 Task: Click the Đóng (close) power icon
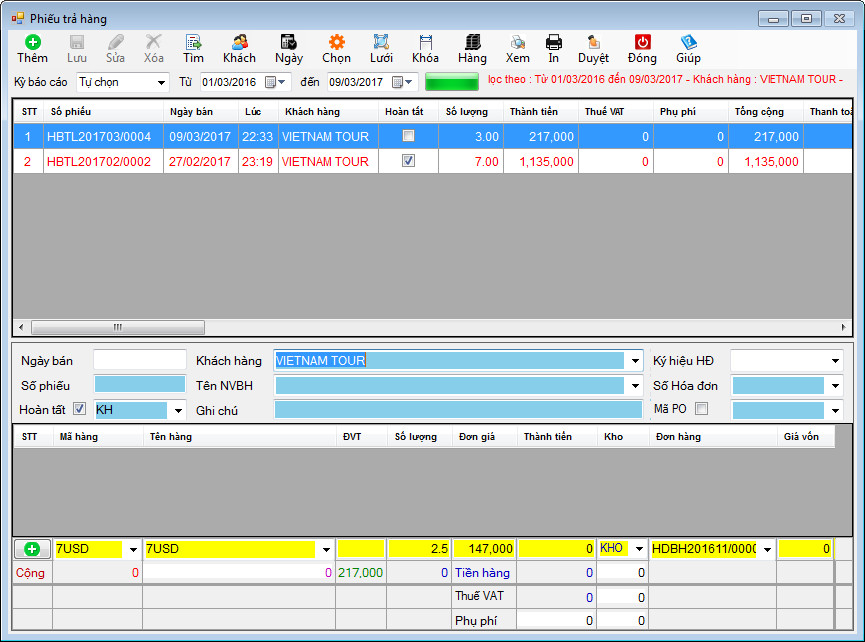[642, 42]
